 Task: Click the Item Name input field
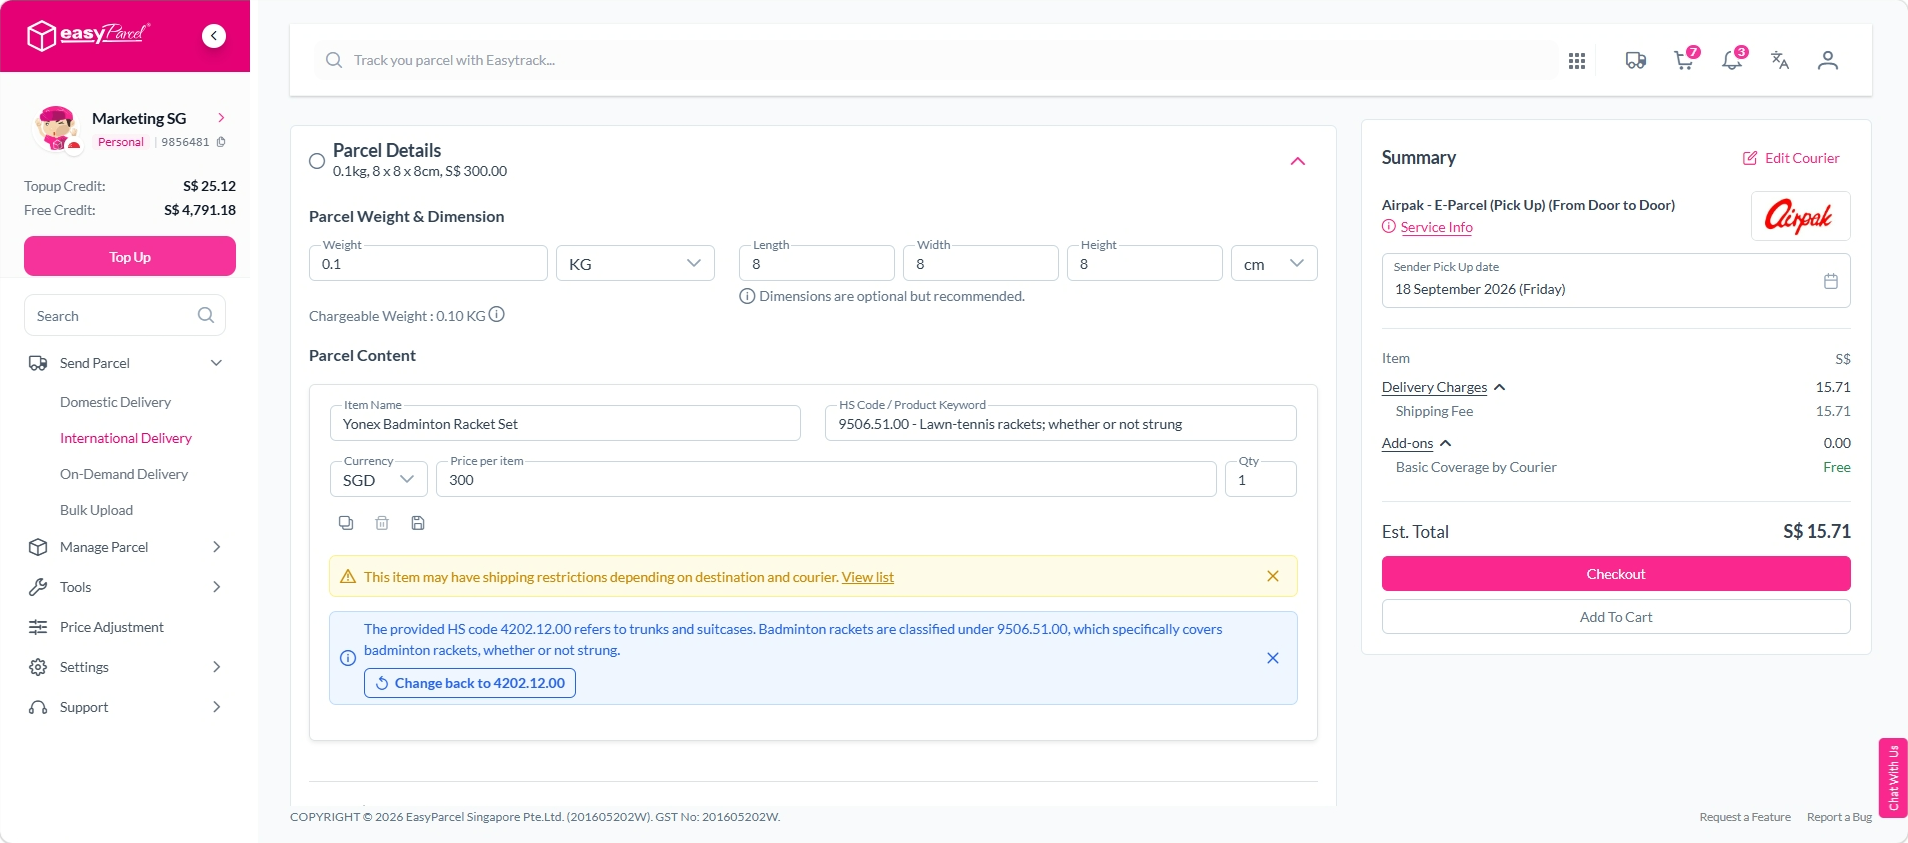(x=565, y=423)
